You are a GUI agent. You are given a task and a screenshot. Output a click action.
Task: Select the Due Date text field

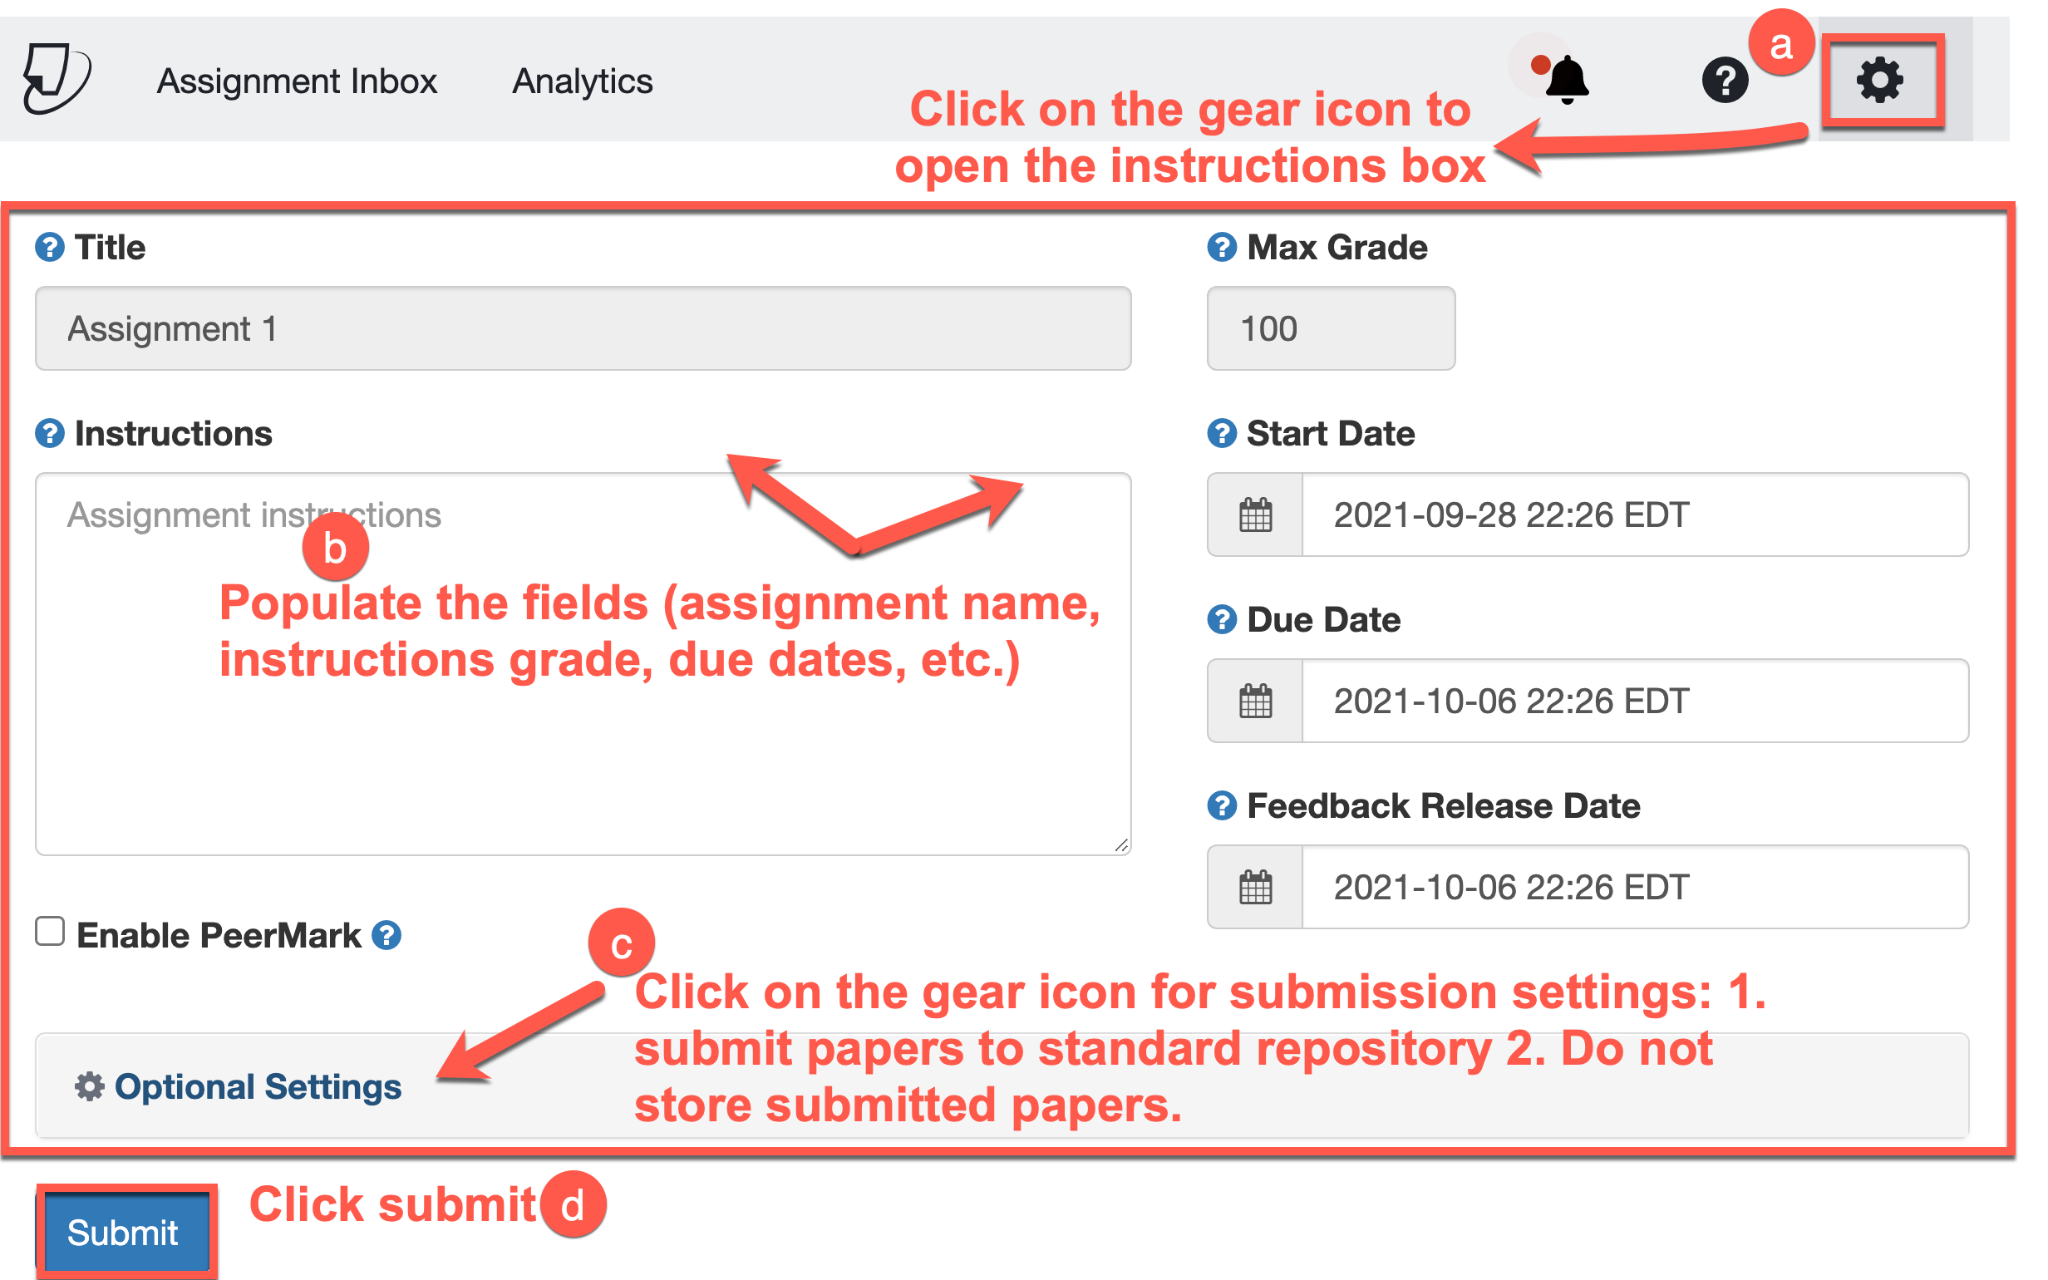1634,701
